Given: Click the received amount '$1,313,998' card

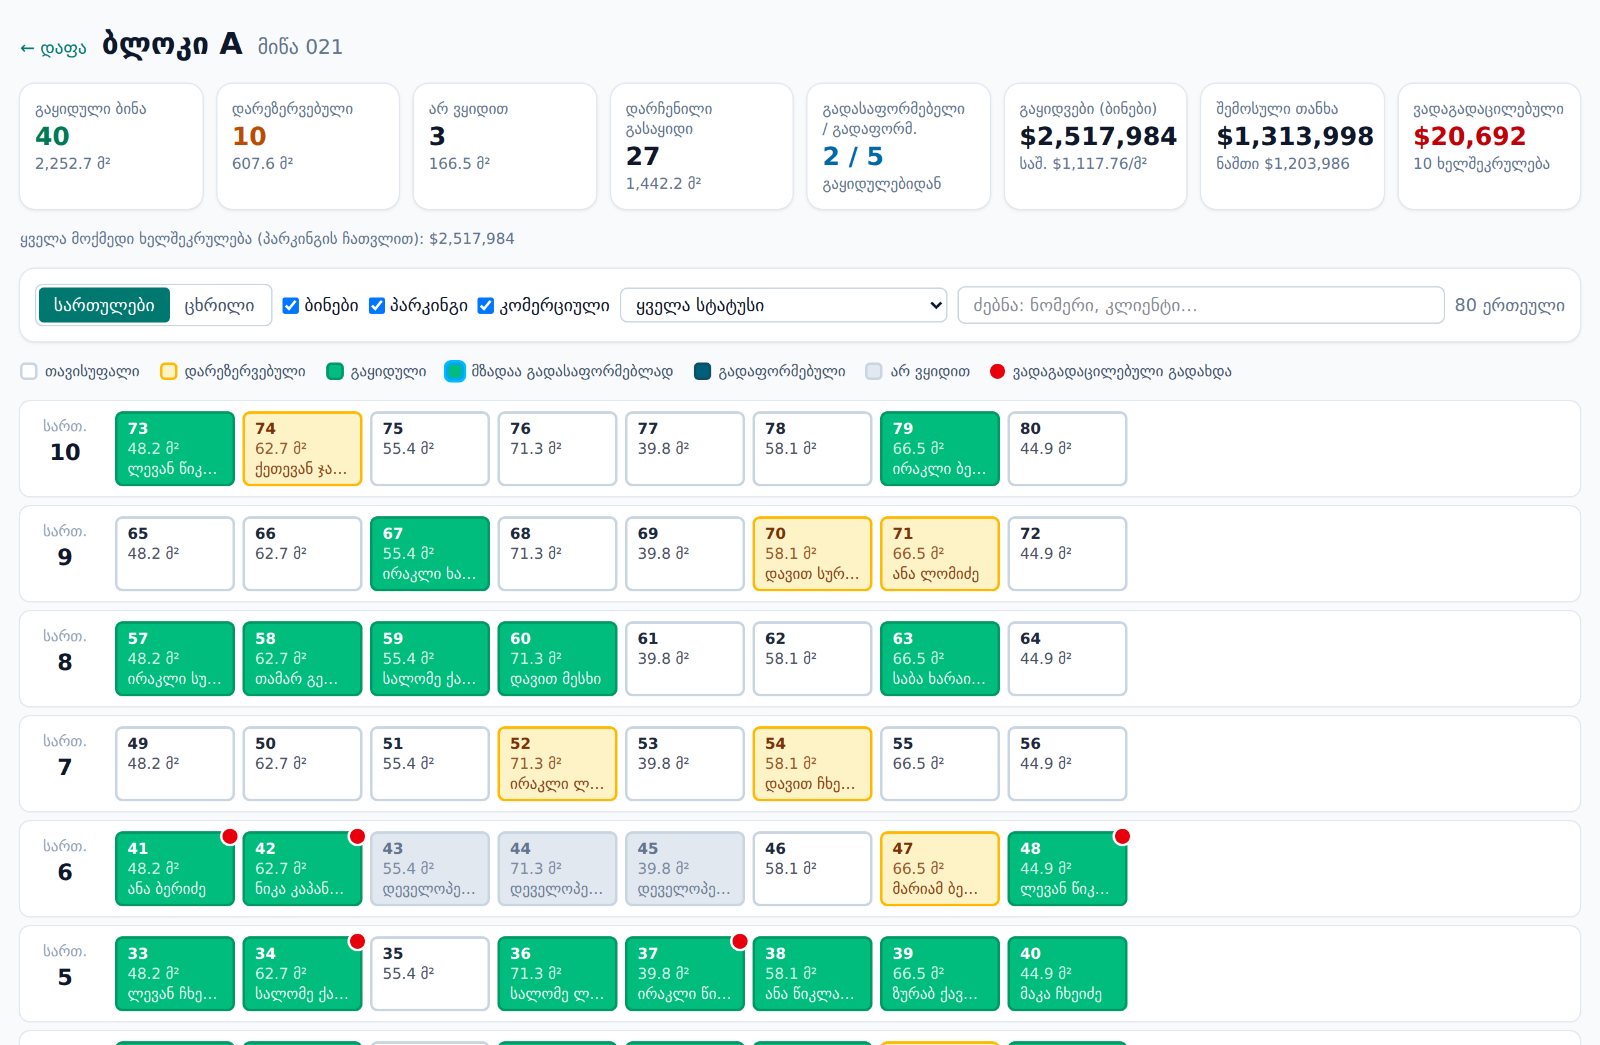Looking at the screenshot, I should click(x=1293, y=146).
